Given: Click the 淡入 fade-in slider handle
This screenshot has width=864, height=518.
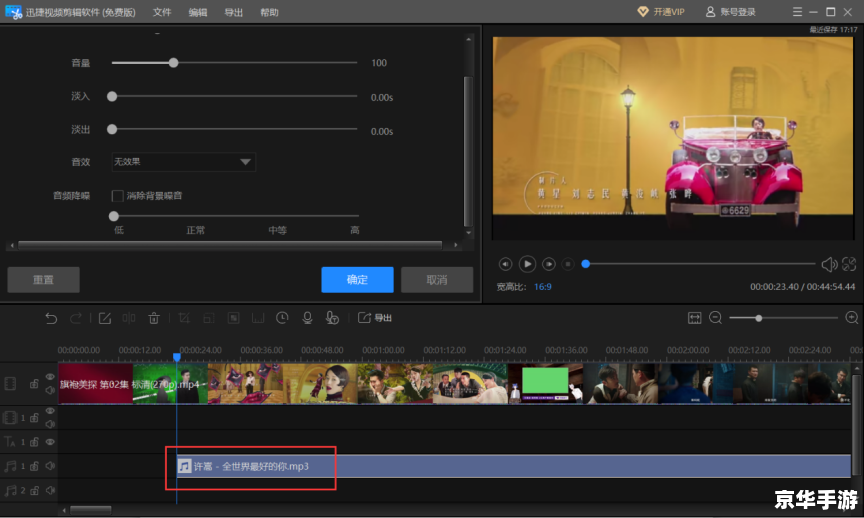Looking at the screenshot, I should pos(112,96).
